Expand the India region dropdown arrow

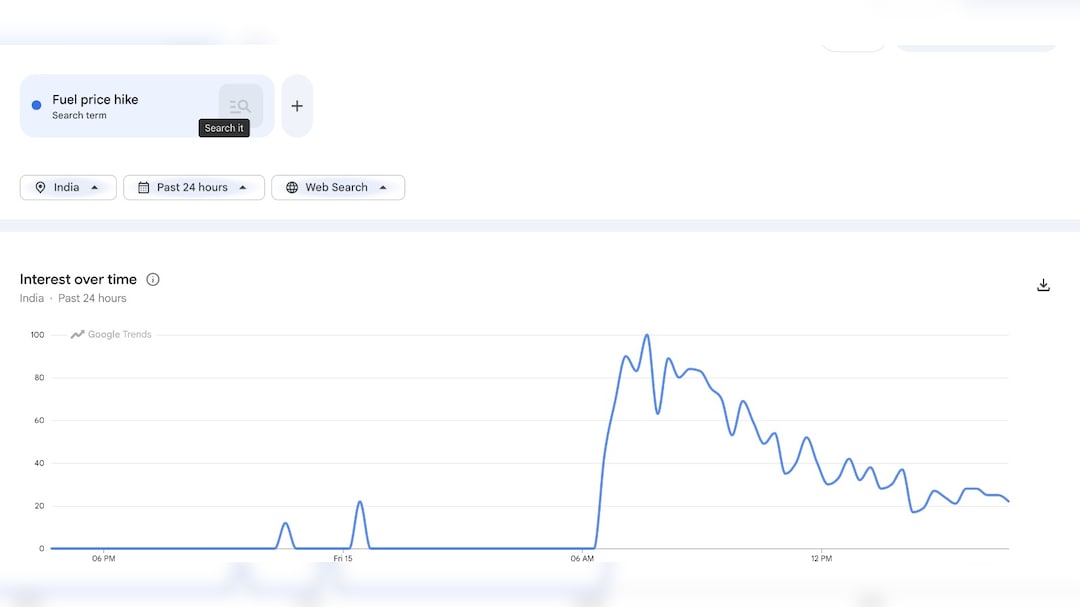click(x=94, y=187)
